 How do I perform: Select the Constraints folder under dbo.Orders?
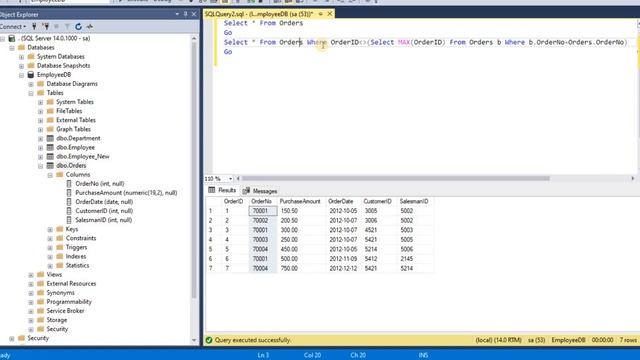coord(81,238)
